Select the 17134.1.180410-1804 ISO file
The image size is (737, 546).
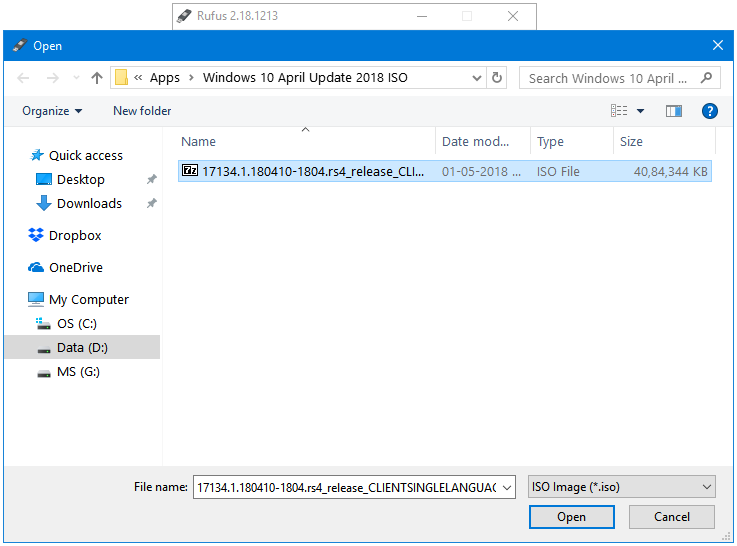click(x=445, y=171)
